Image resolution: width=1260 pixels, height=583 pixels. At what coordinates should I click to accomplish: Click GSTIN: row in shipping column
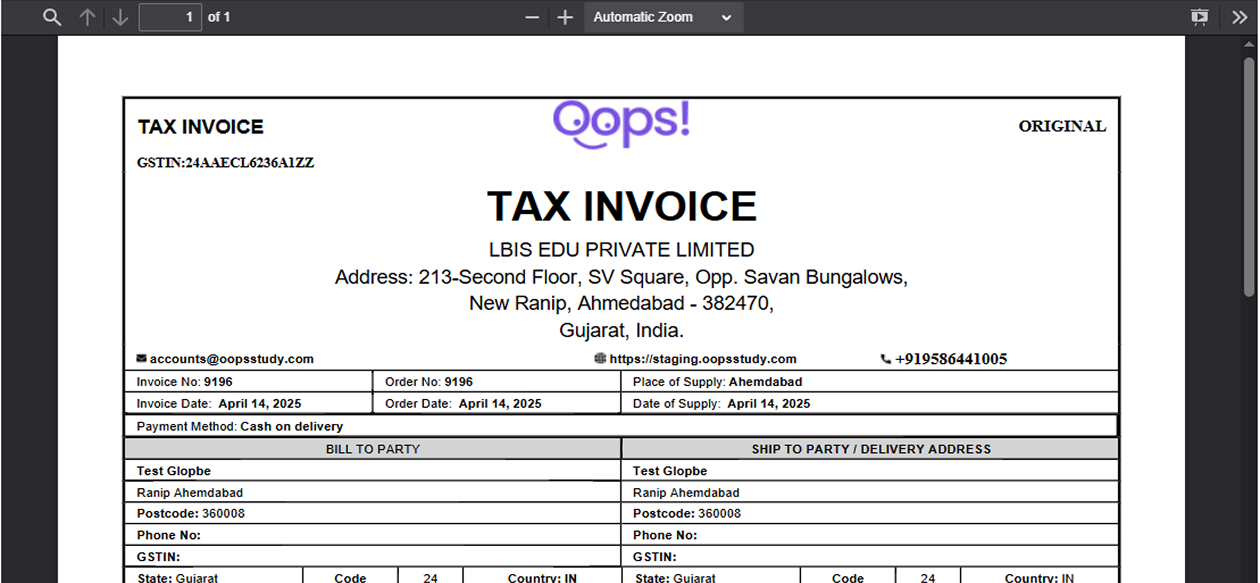point(871,557)
